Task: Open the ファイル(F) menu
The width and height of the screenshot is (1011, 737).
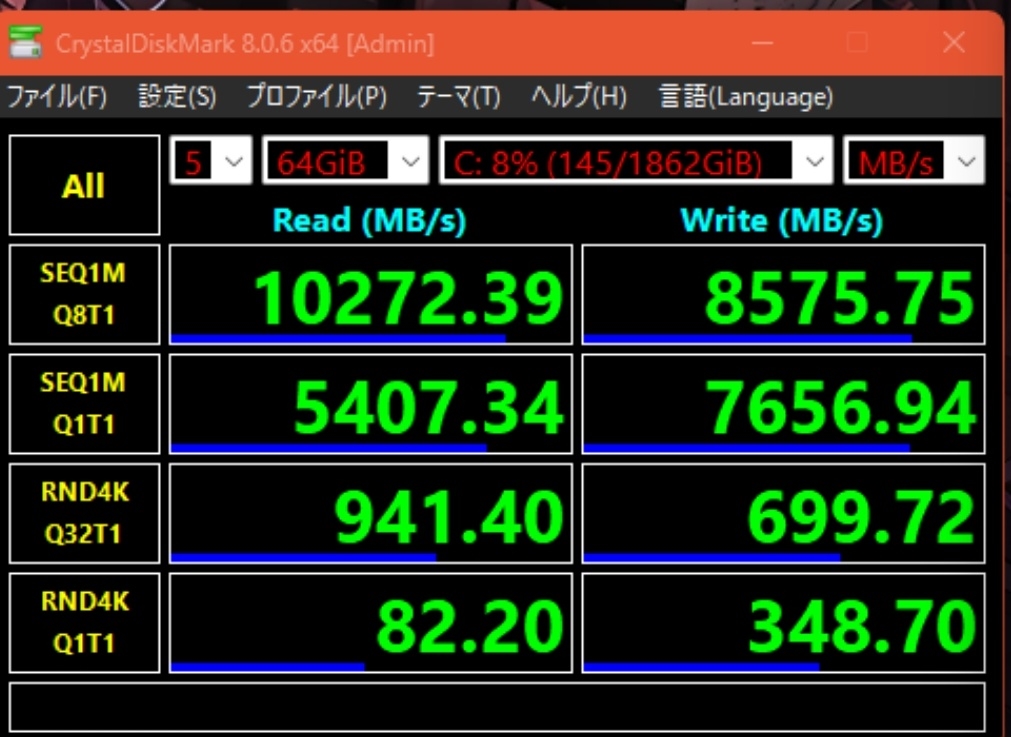Action: click(57, 97)
